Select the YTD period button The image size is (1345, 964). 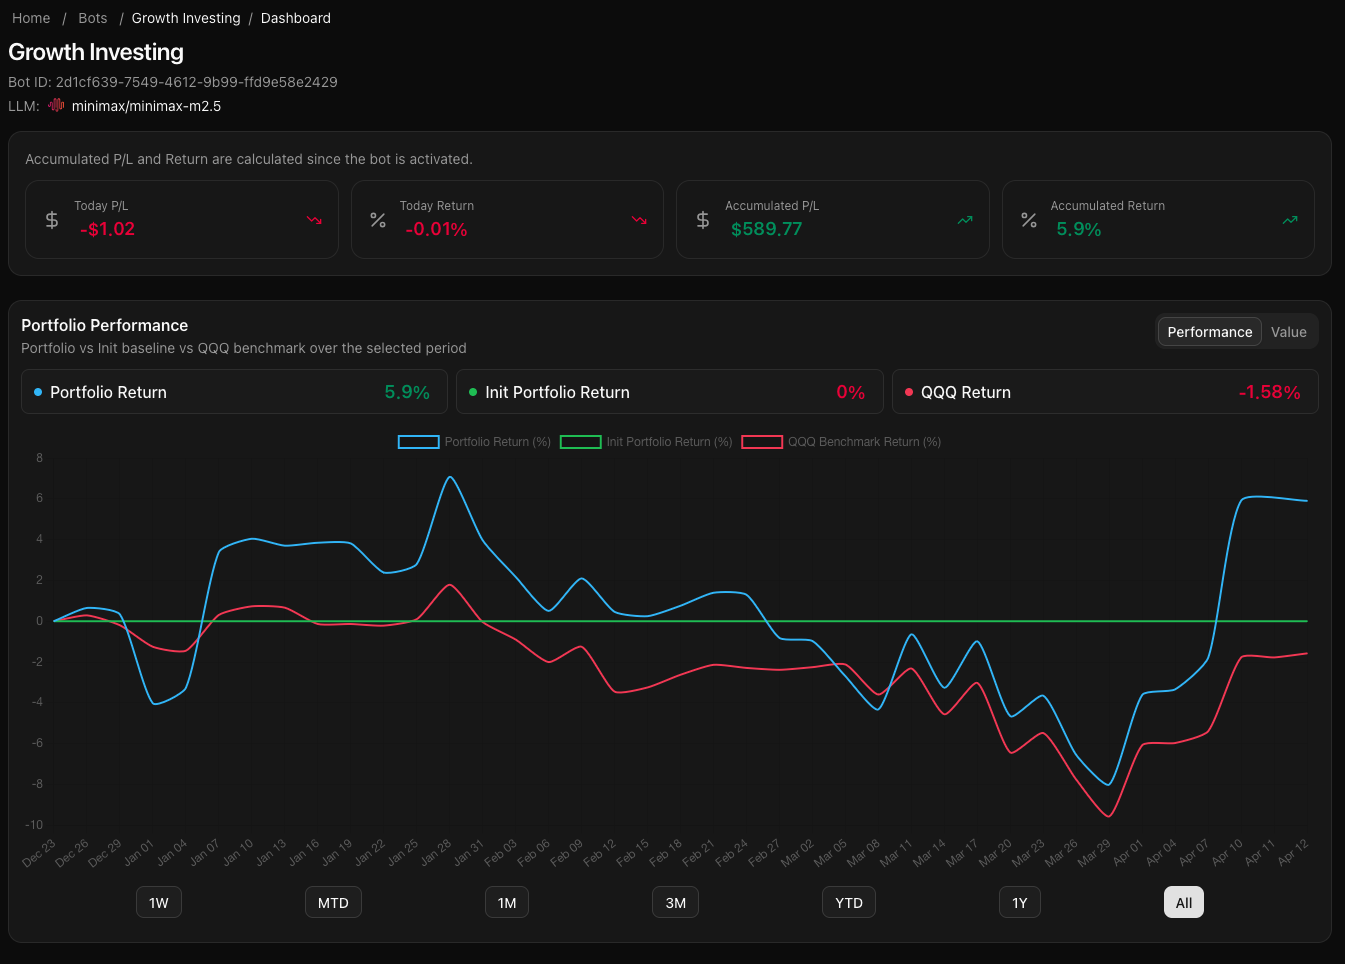point(849,903)
